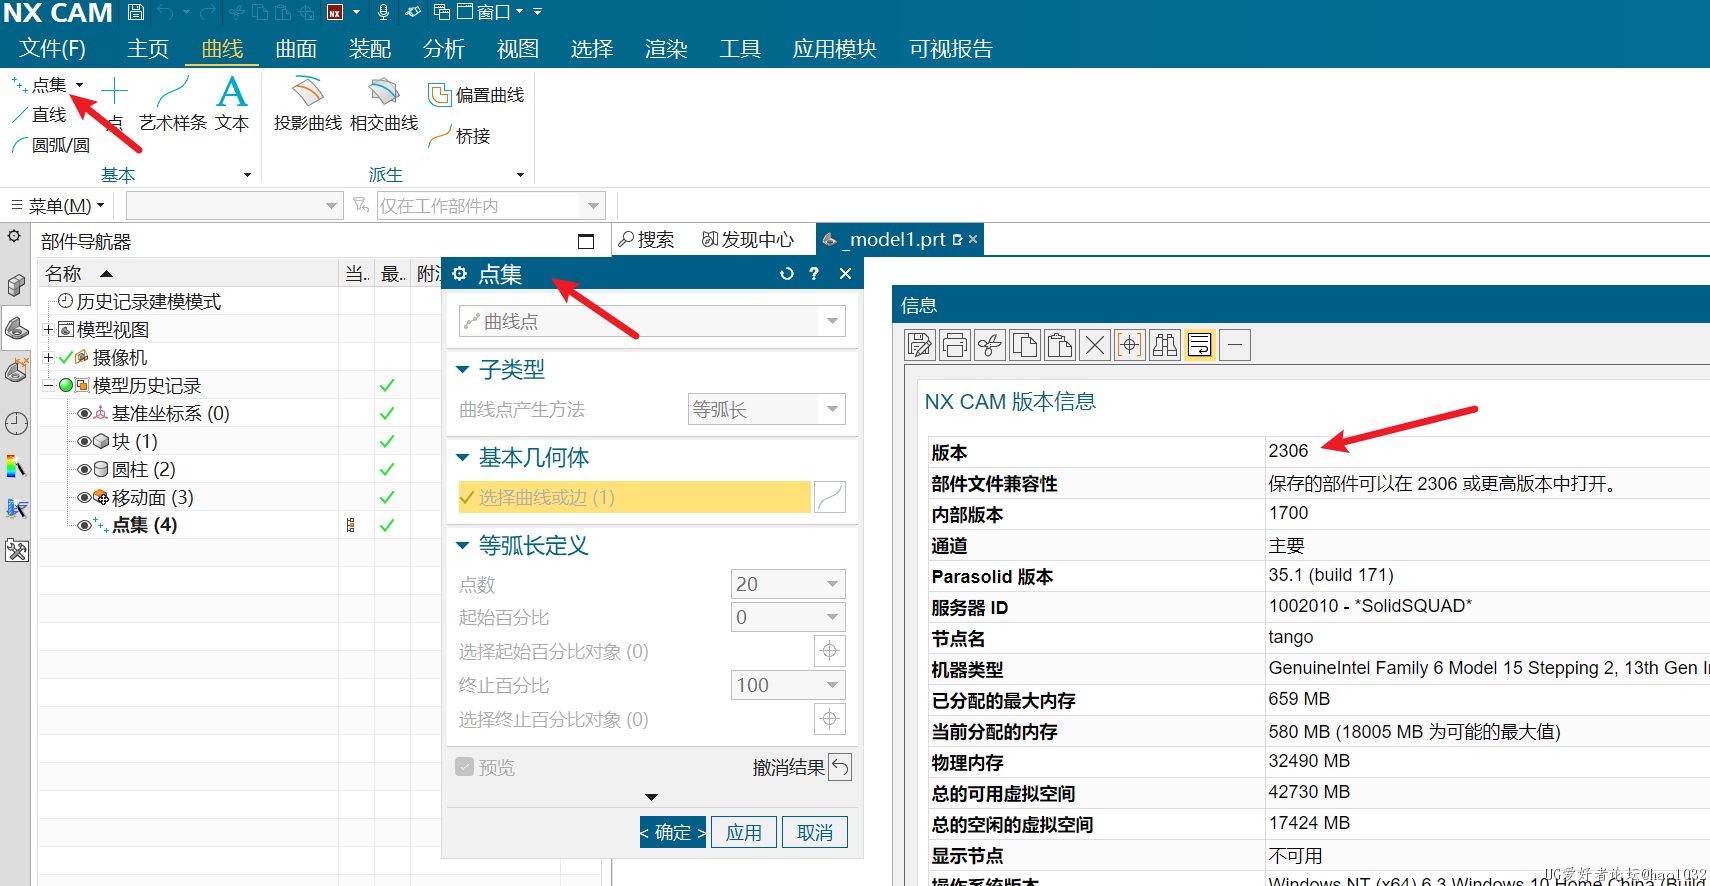Toggle the 摄像机 checkmark
This screenshot has height=886, width=1710.
66,357
